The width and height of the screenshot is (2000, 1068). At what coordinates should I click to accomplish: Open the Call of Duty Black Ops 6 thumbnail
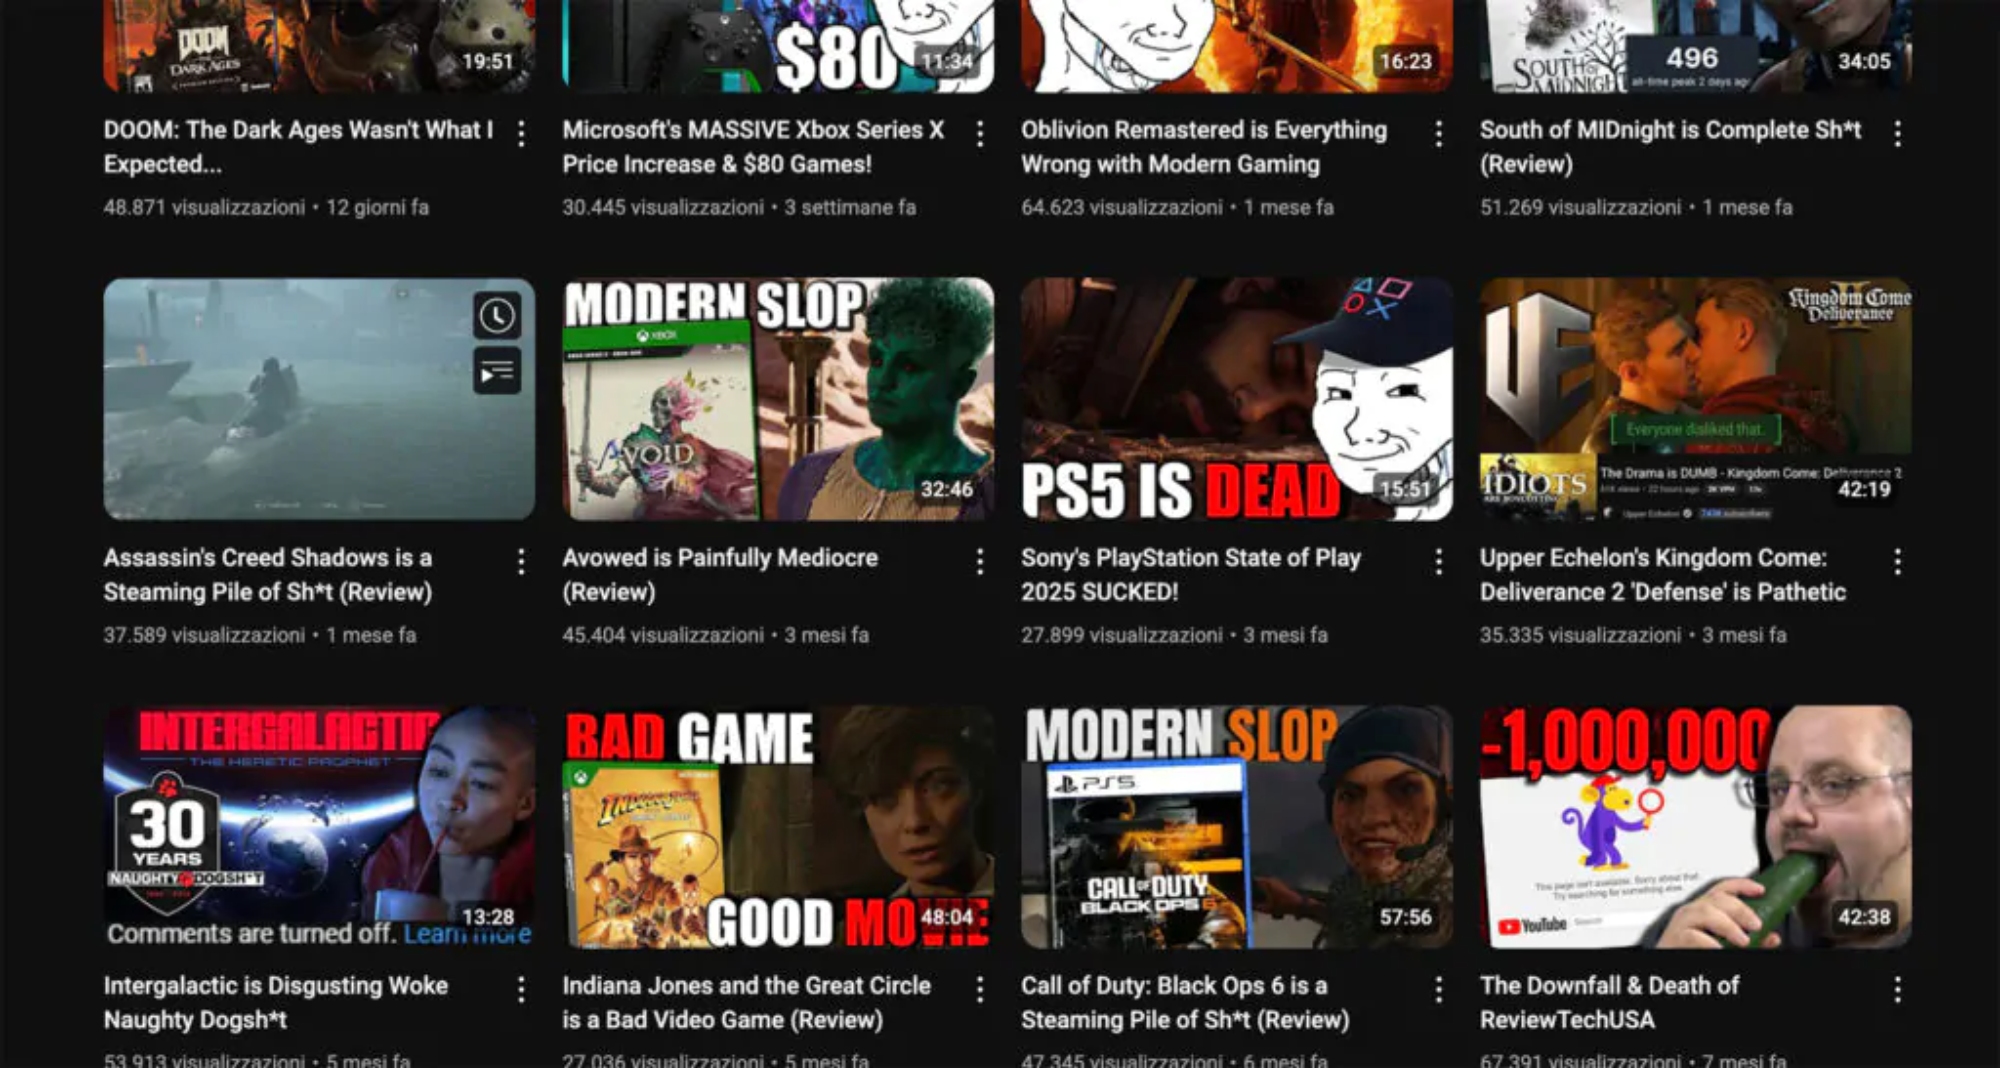click(x=1236, y=827)
